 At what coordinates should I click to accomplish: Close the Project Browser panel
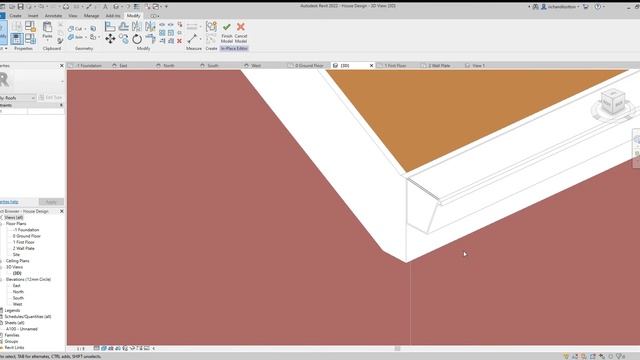[62, 211]
